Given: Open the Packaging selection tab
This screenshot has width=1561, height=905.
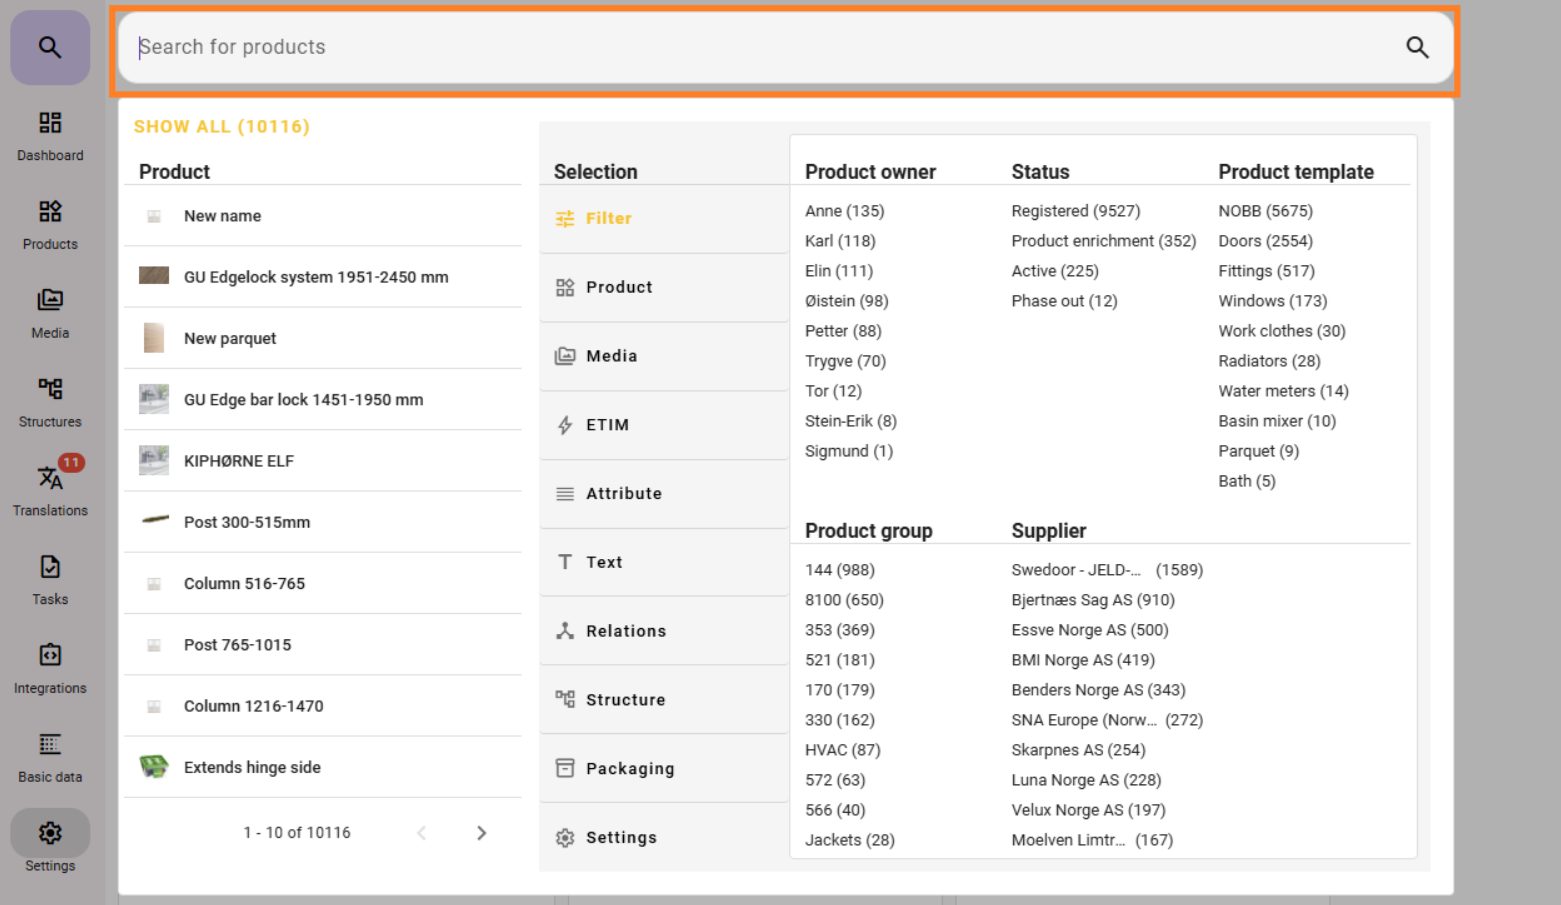Looking at the screenshot, I should click(x=629, y=769).
